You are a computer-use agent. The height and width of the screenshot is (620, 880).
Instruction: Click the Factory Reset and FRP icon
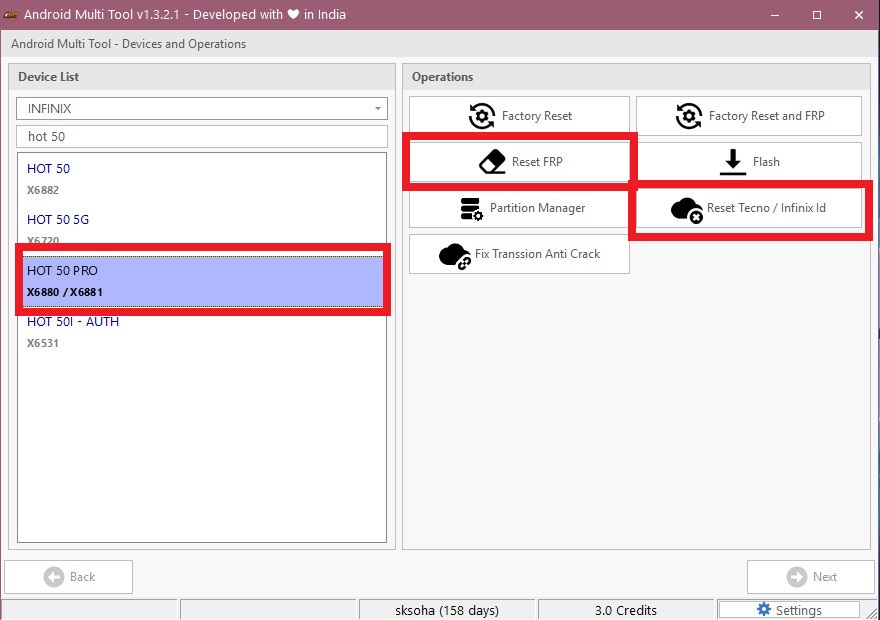tap(689, 116)
